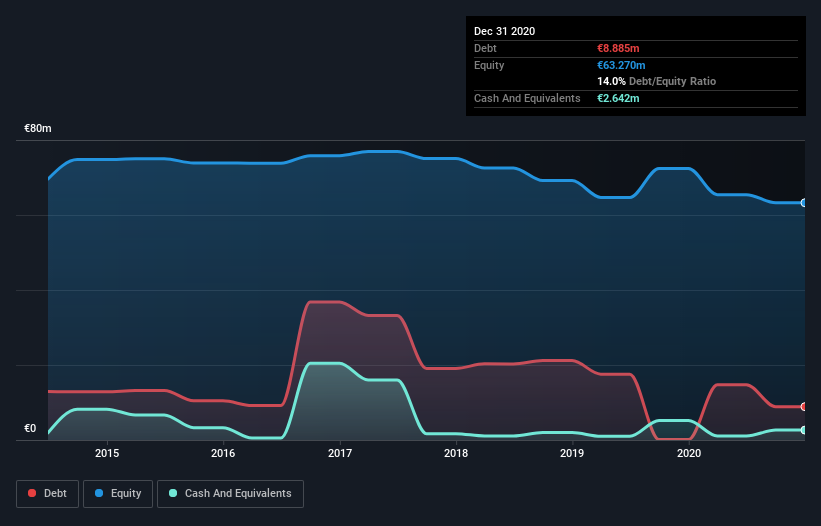
Task: Select the teal Cash endpoint marker for 2020
Action: point(804,430)
